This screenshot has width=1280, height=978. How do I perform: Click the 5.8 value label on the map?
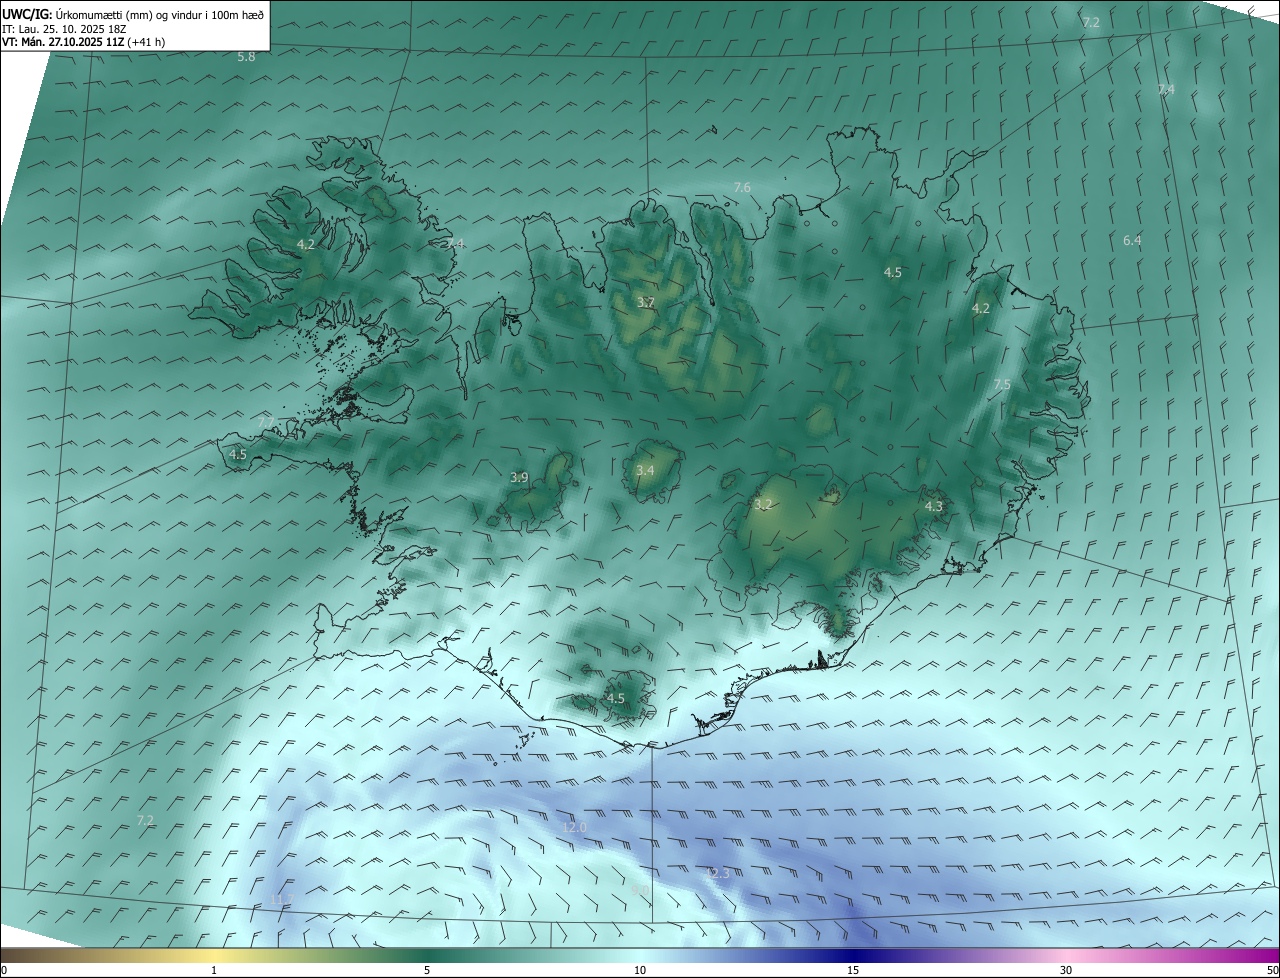point(246,57)
